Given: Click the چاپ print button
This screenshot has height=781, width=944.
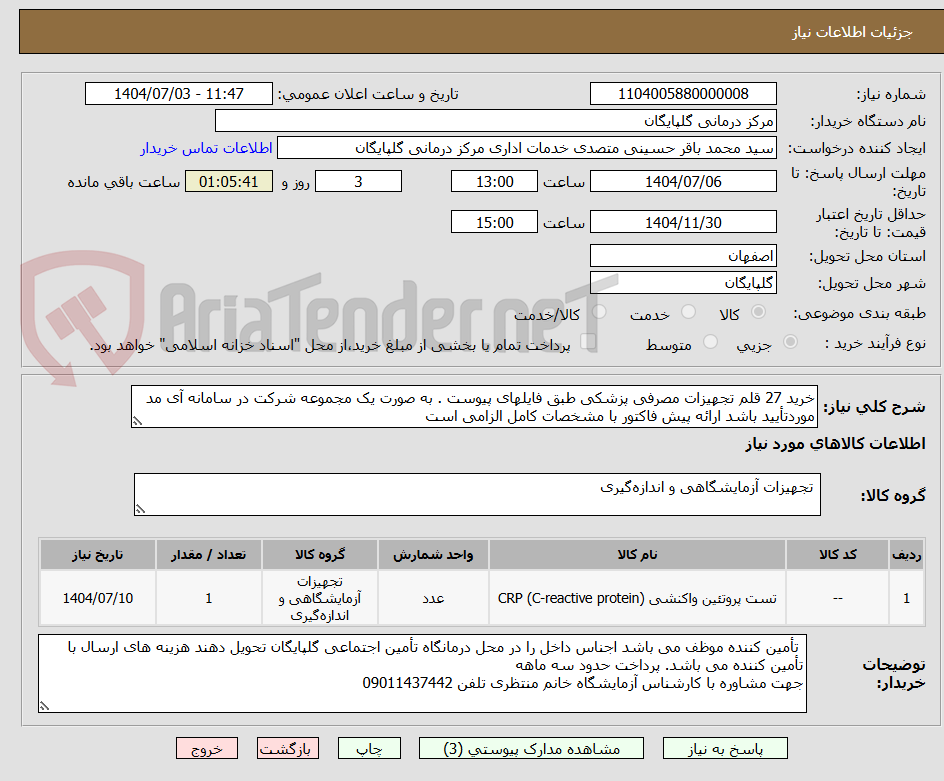Looking at the screenshot, I should tap(369, 748).
